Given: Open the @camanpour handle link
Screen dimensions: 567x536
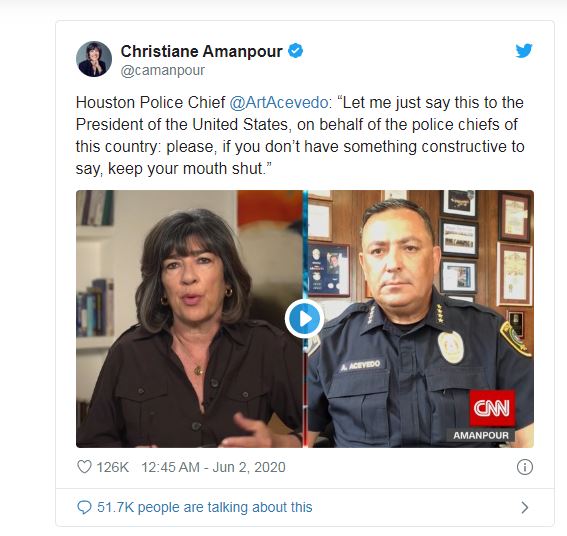Looking at the screenshot, I should (x=162, y=71).
